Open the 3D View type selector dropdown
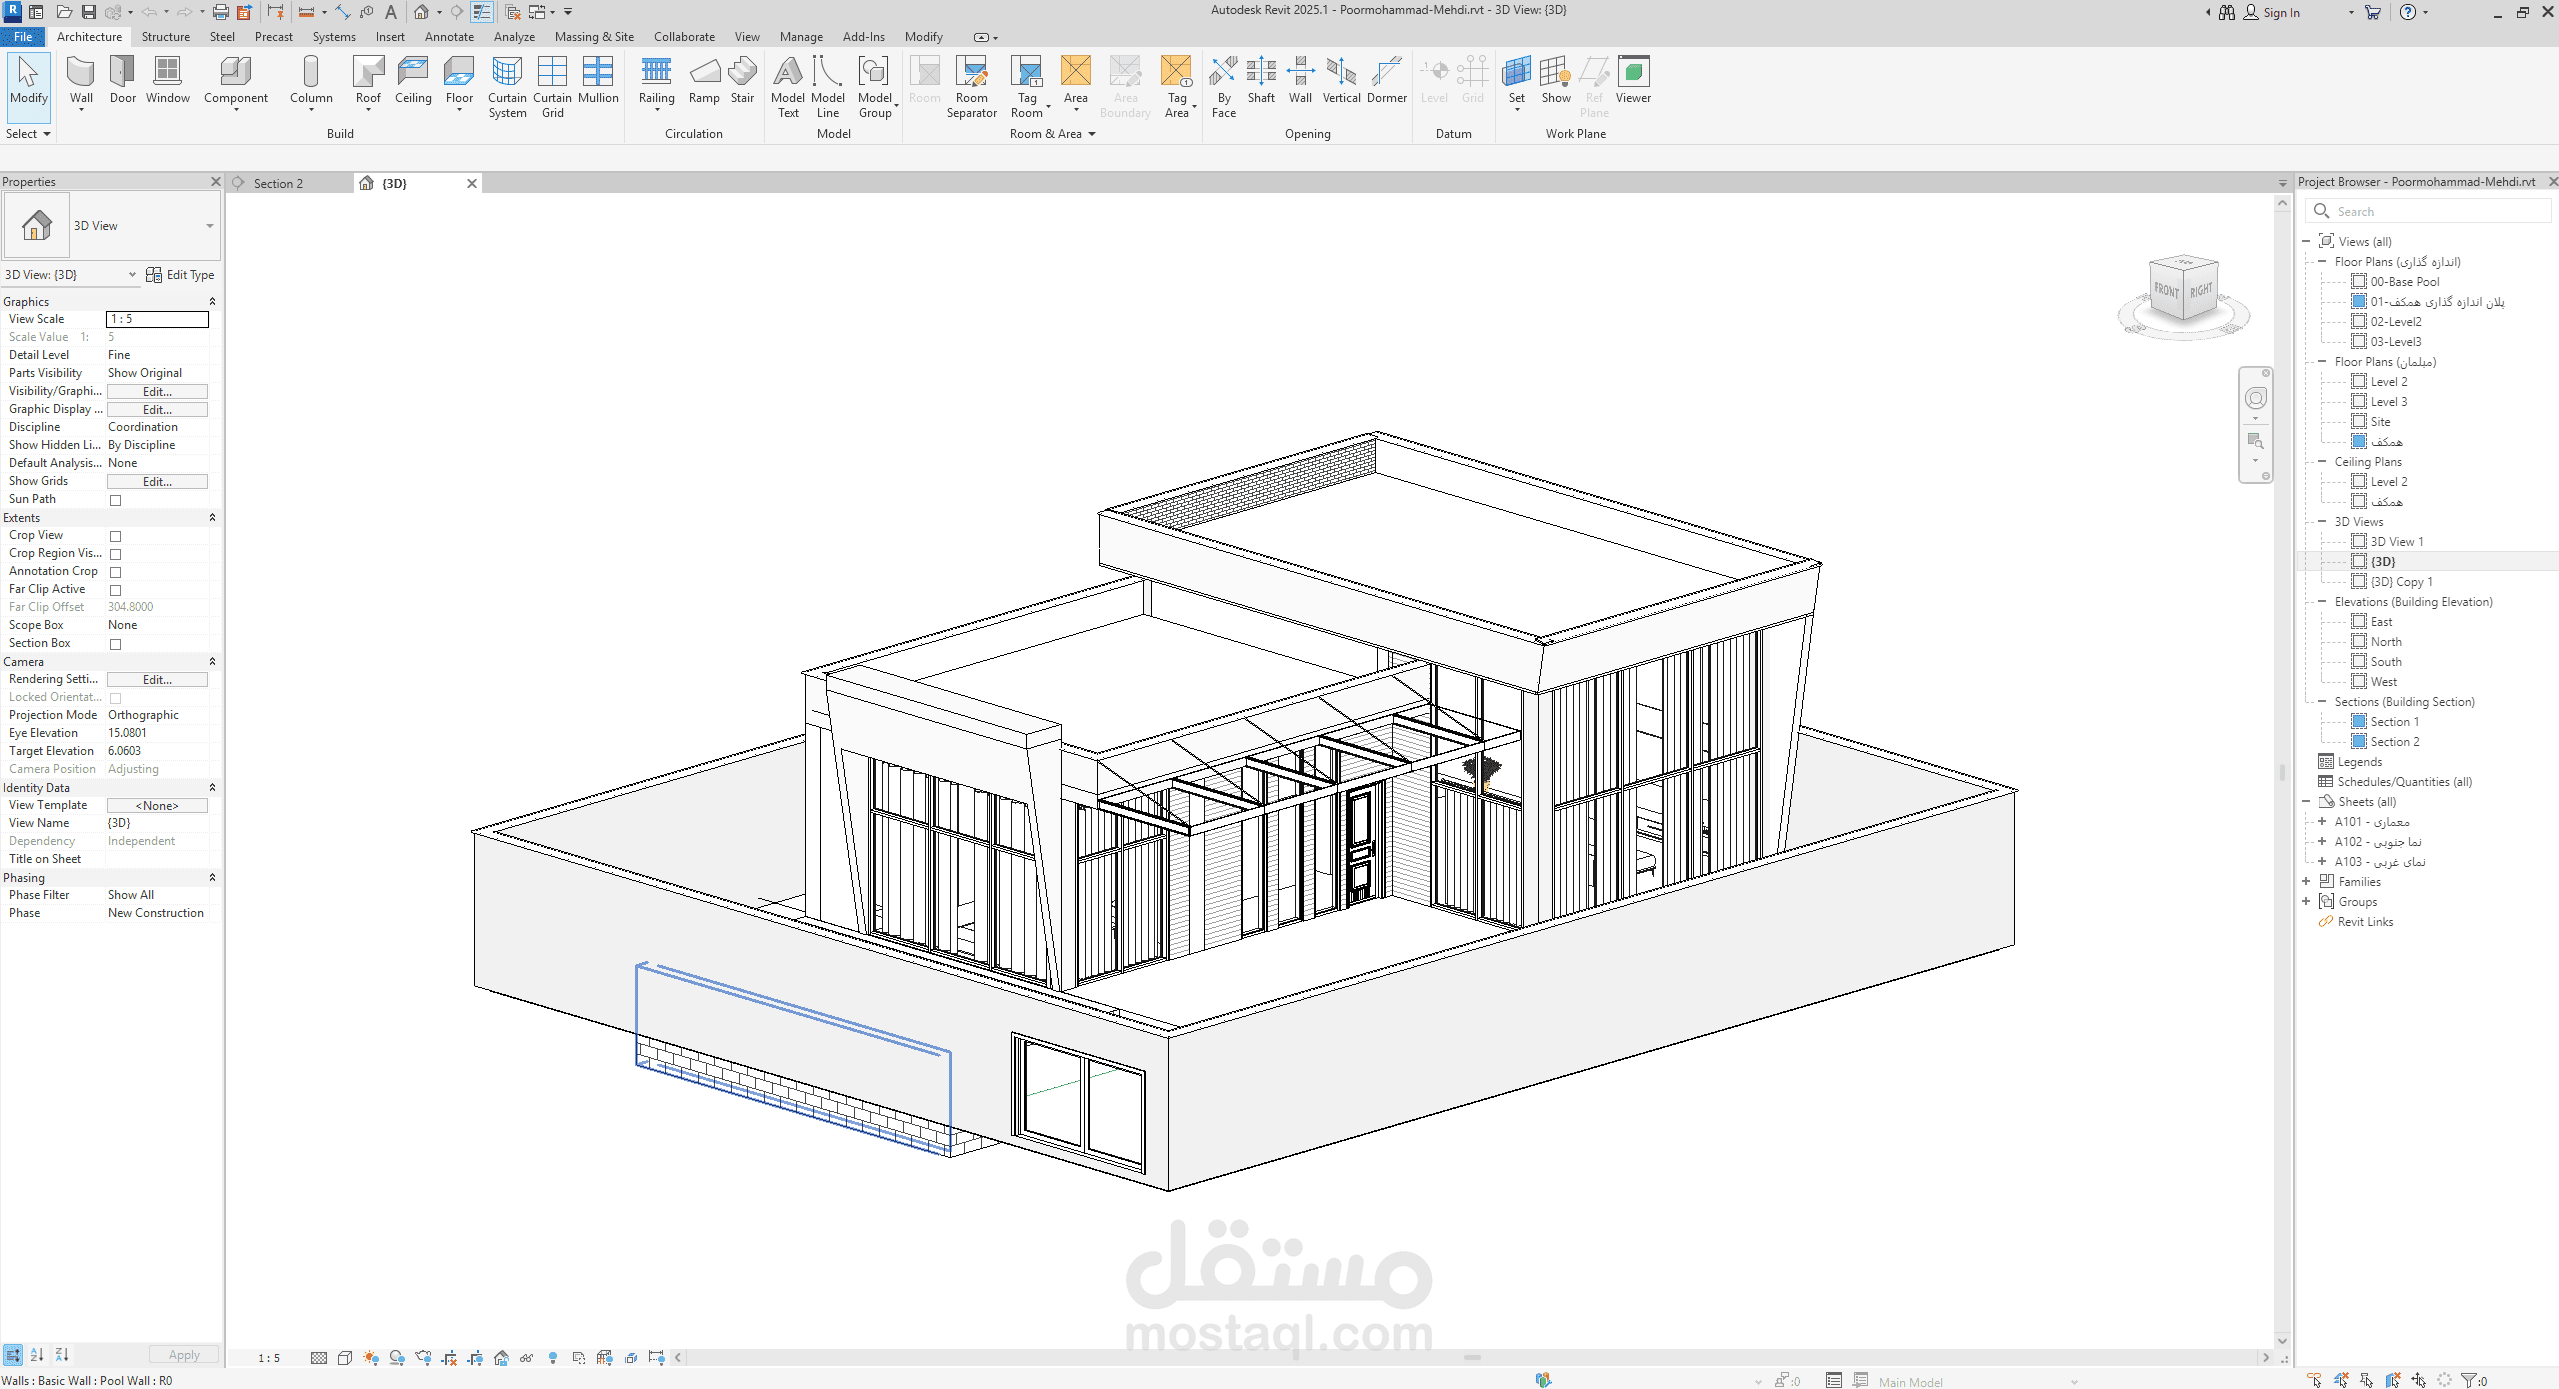Viewport: 2559px width, 1389px height. click(x=209, y=226)
